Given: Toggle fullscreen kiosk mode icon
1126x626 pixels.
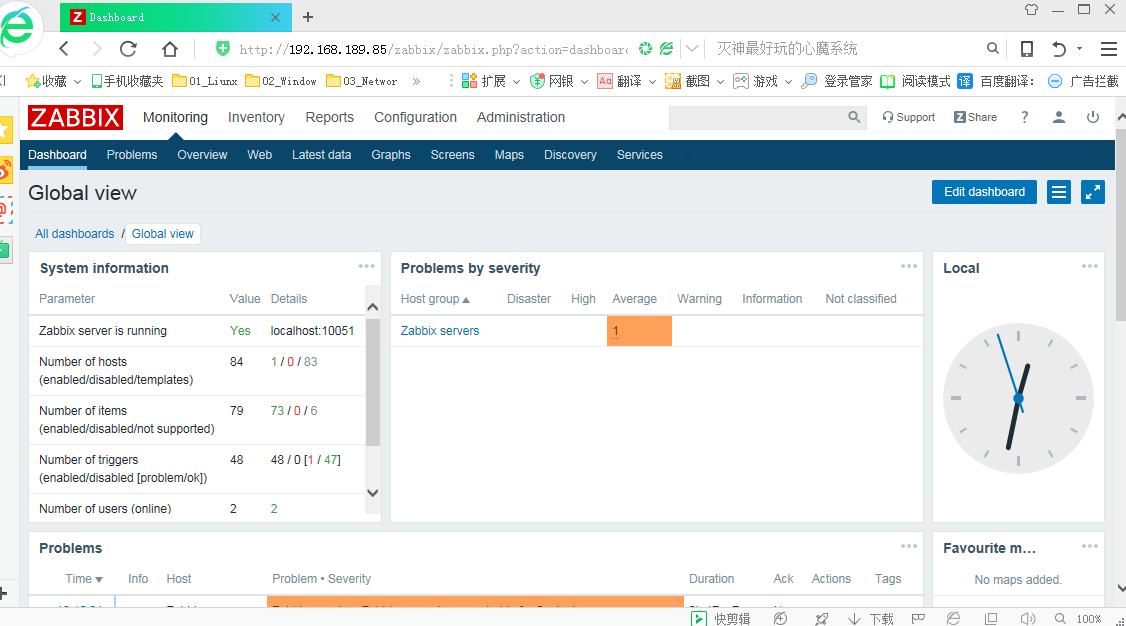Looking at the screenshot, I should 1093,192.
